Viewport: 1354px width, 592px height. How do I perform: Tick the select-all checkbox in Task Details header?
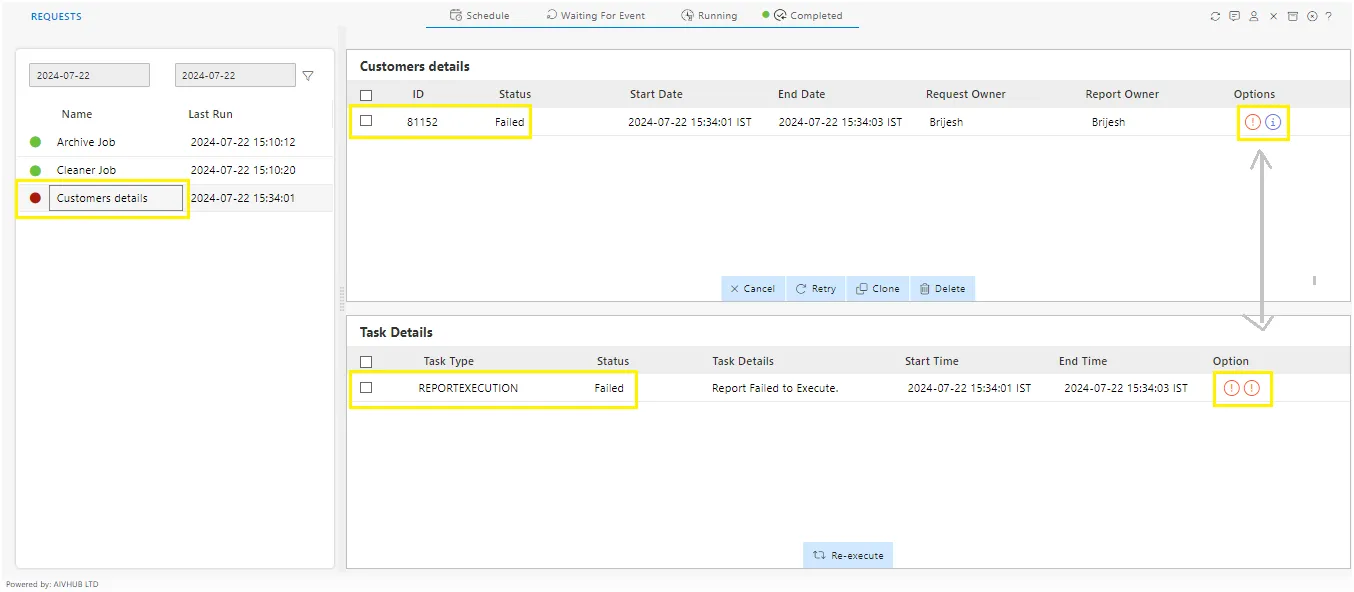point(366,362)
